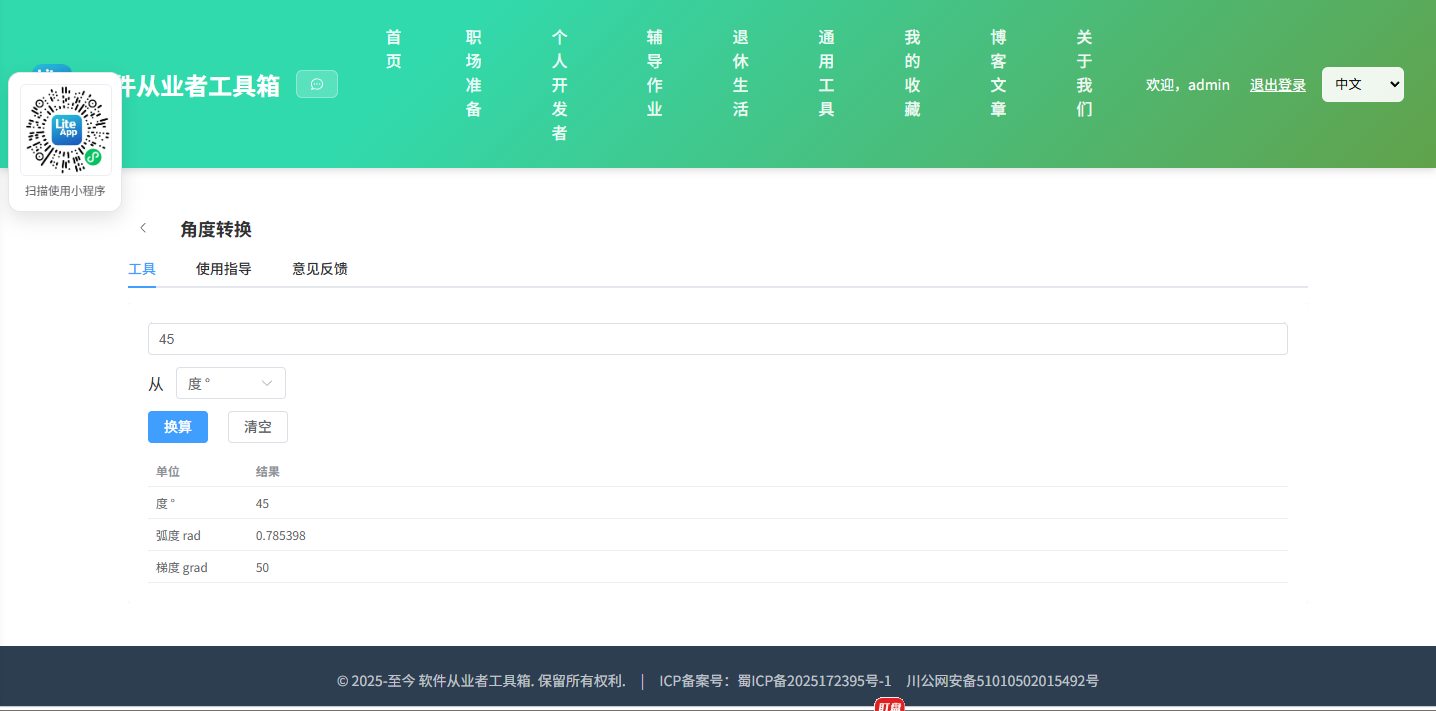Select the 工具 tab
The width and height of the screenshot is (1436, 711).
click(x=142, y=268)
